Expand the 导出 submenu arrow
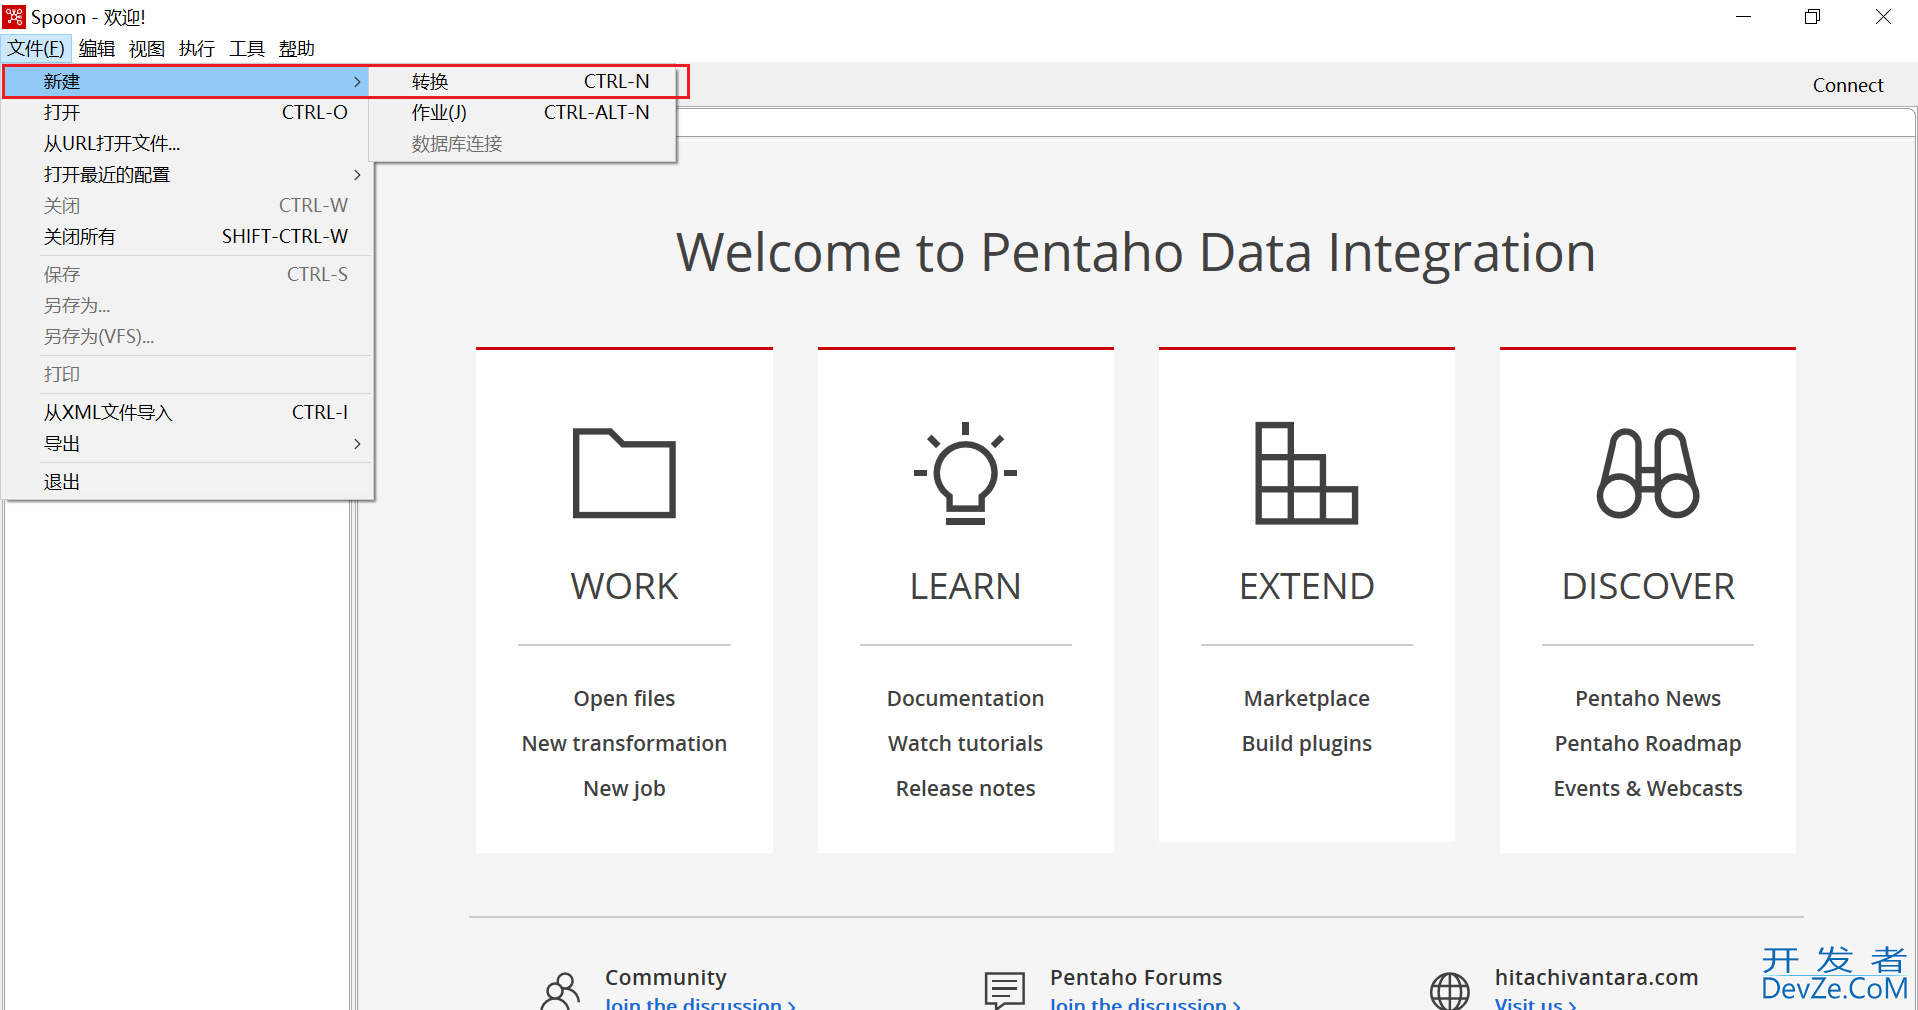This screenshot has height=1010, width=1918. pyautogui.click(x=357, y=444)
